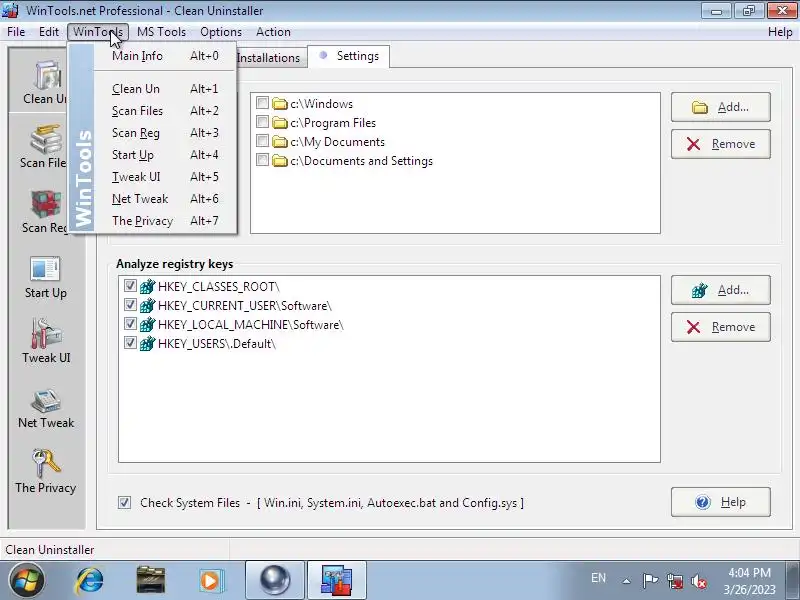The image size is (800, 600).
Task: Toggle Check System Files checkbox
Action: pos(124,503)
